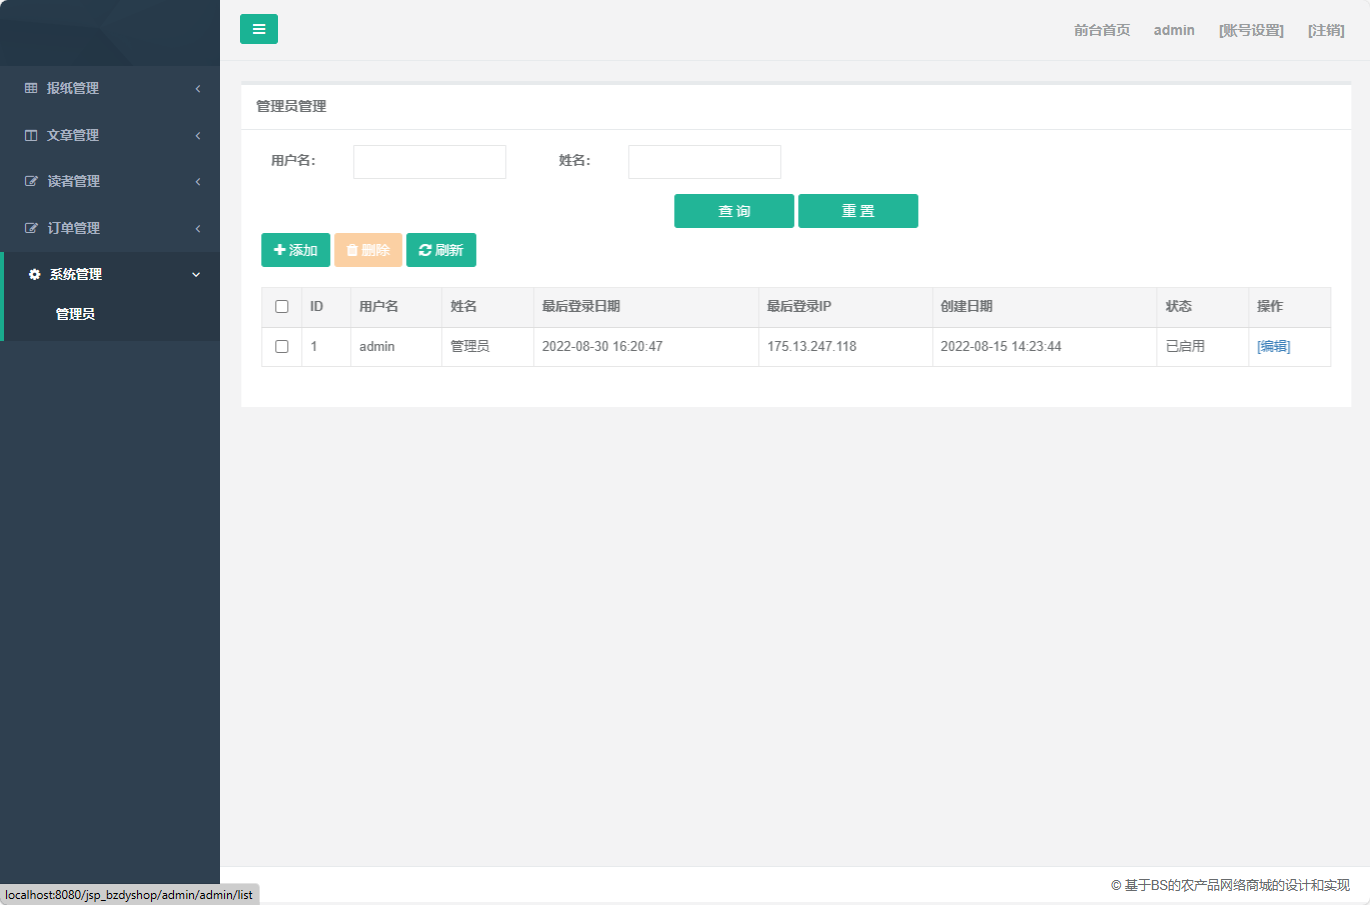The height and width of the screenshot is (905, 1370).
Task: Click the 文章管理 article management icon
Action: 30,135
